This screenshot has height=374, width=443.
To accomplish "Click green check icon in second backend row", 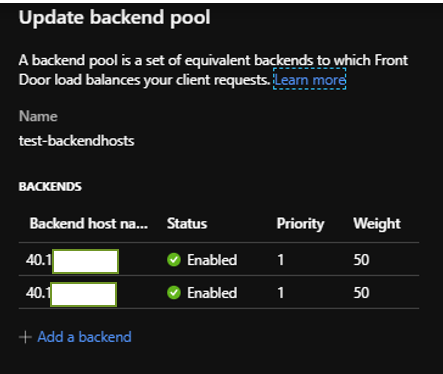I will pyautogui.click(x=174, y=293).
